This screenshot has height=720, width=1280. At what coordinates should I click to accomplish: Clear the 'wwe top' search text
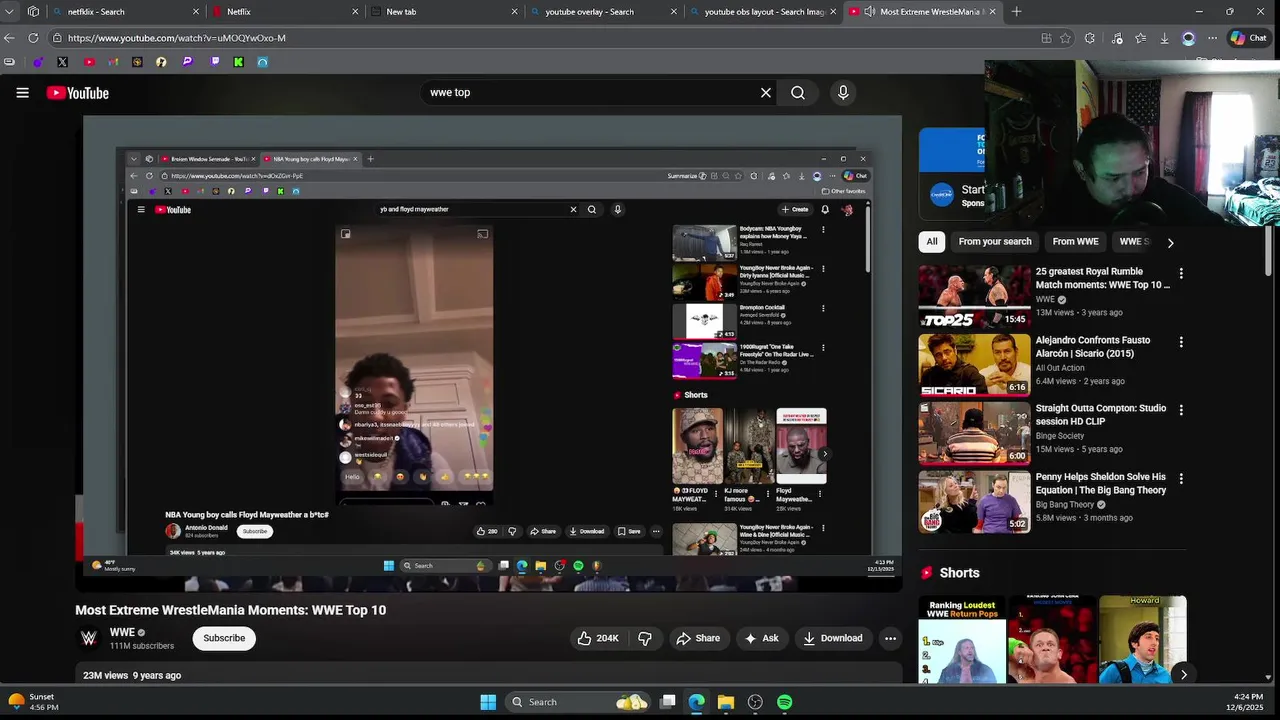coord(766,92)
